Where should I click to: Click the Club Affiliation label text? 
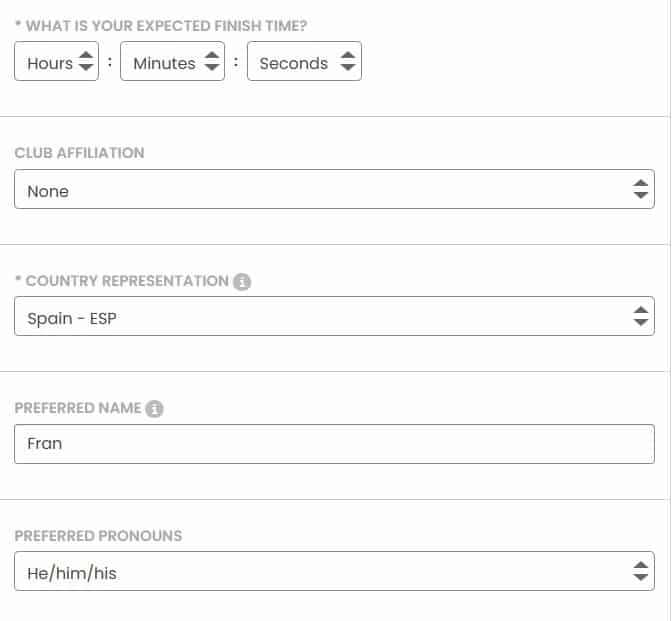[79, 153]
